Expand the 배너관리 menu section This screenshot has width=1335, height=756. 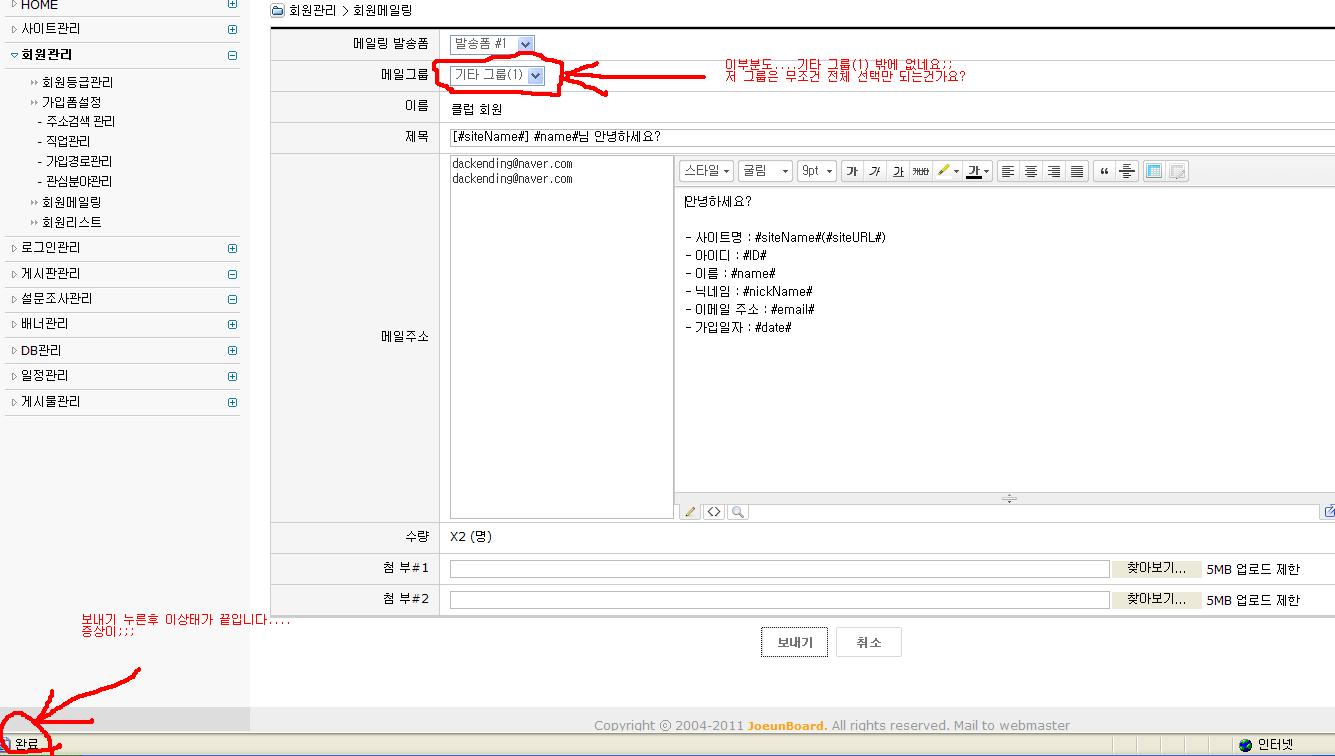(x=232, y=325)
